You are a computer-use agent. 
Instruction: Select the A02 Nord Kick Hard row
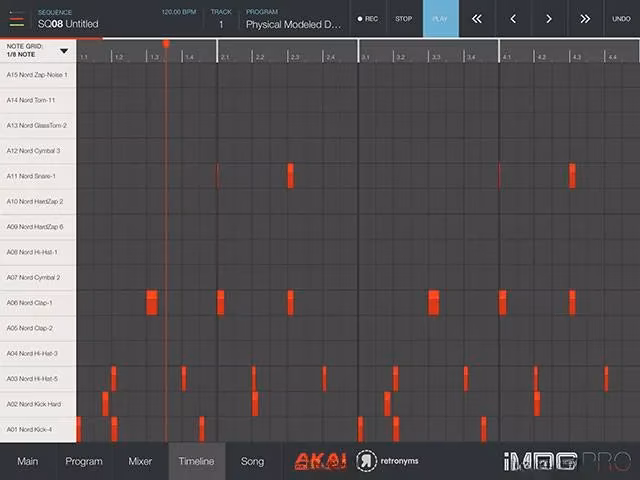click(x=38, y=404)
